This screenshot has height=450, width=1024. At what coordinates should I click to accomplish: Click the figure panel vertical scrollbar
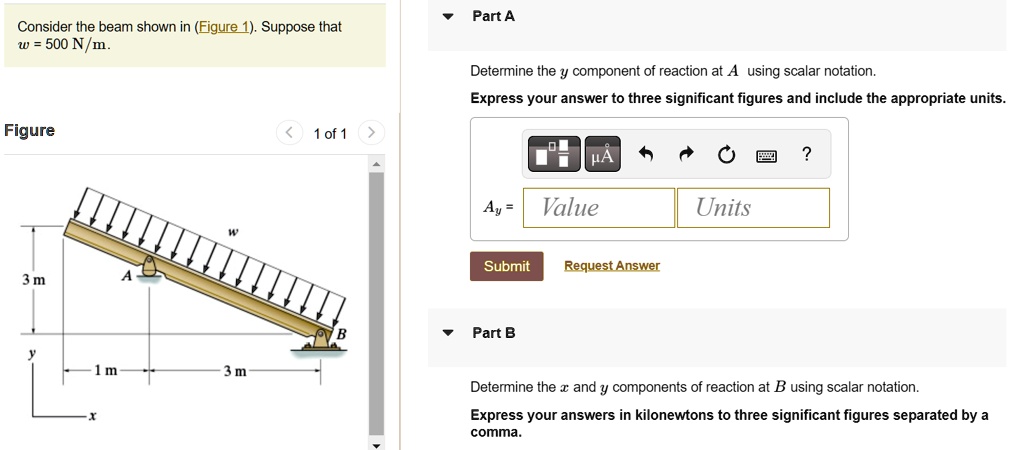[376, 304]
